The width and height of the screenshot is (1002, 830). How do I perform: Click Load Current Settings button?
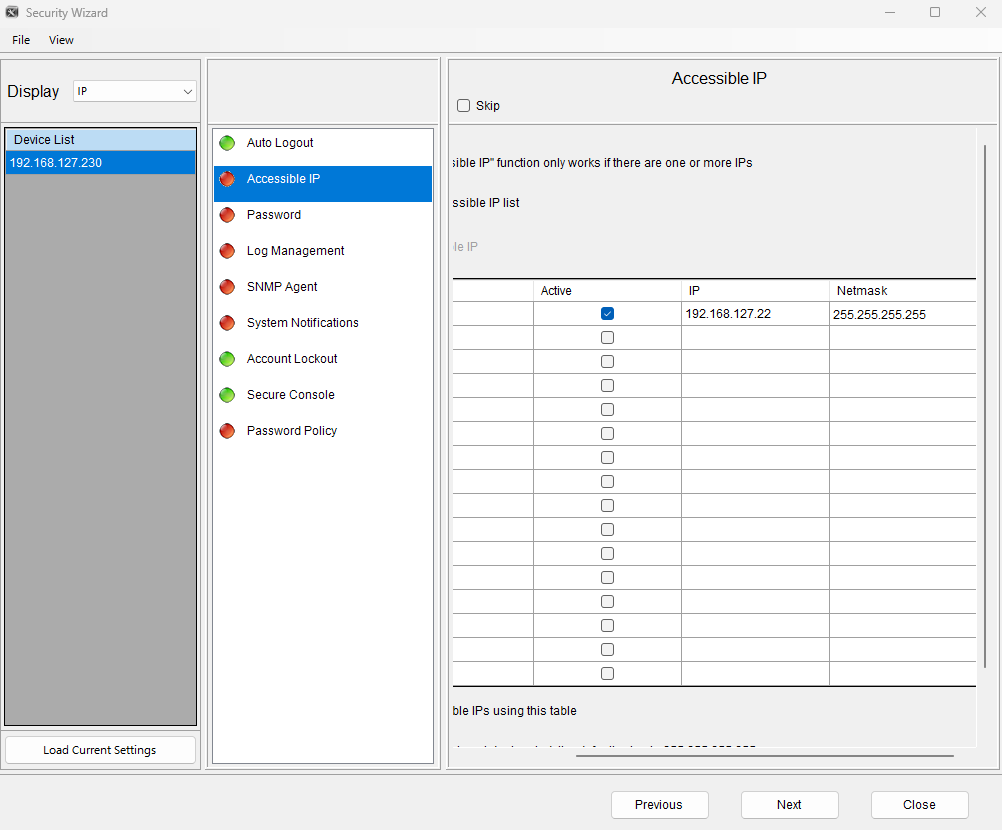click(100, 750)
